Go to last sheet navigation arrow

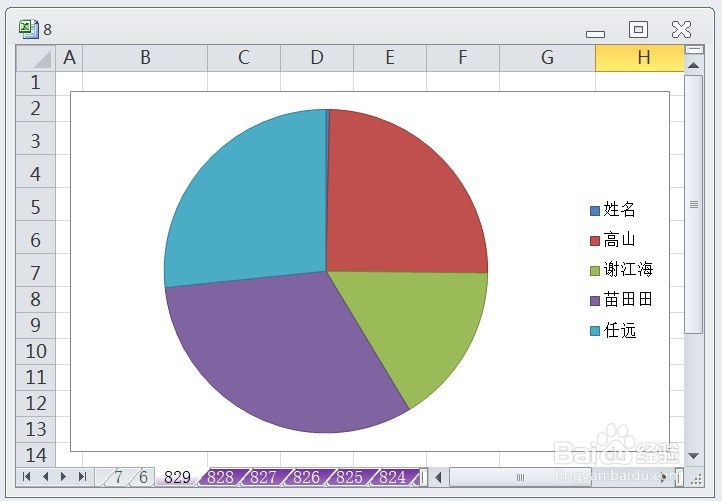pos(82,477)
